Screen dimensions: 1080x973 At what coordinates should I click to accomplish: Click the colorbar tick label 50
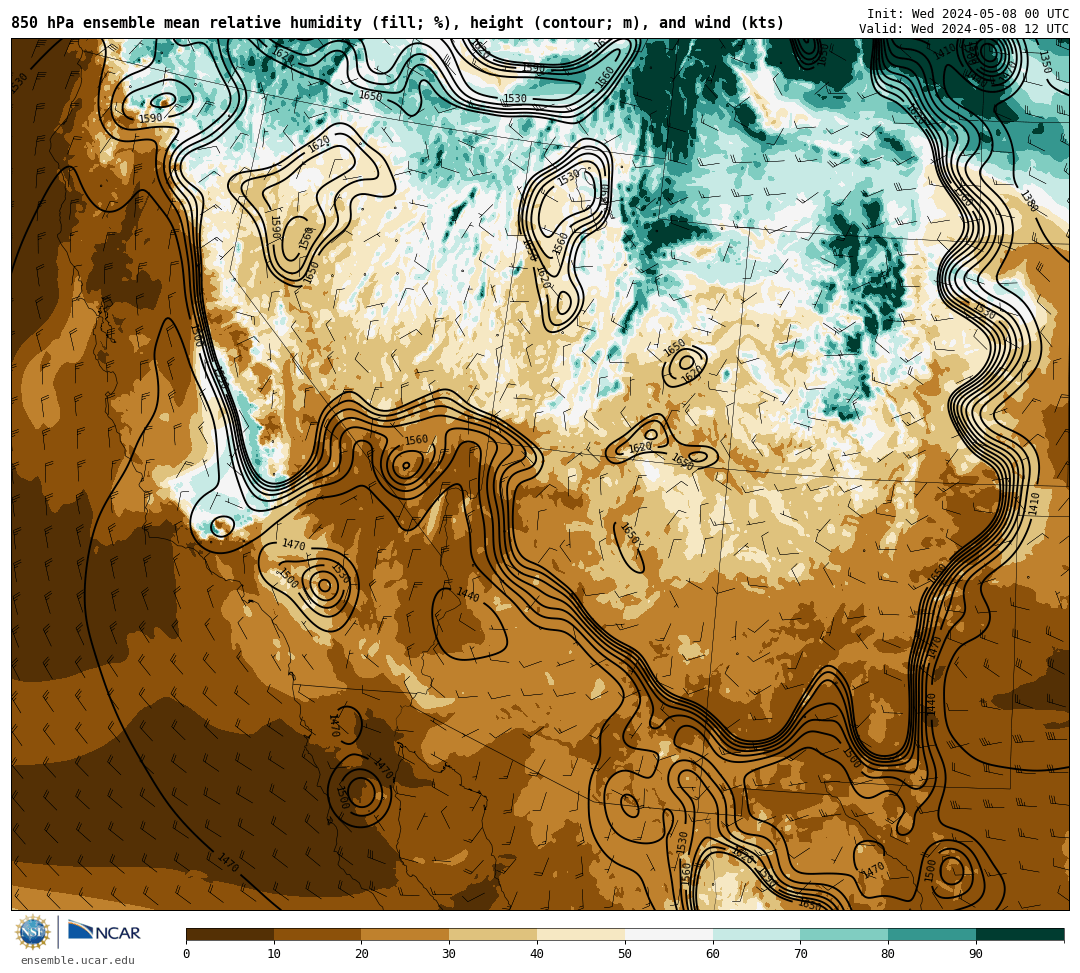625,954
